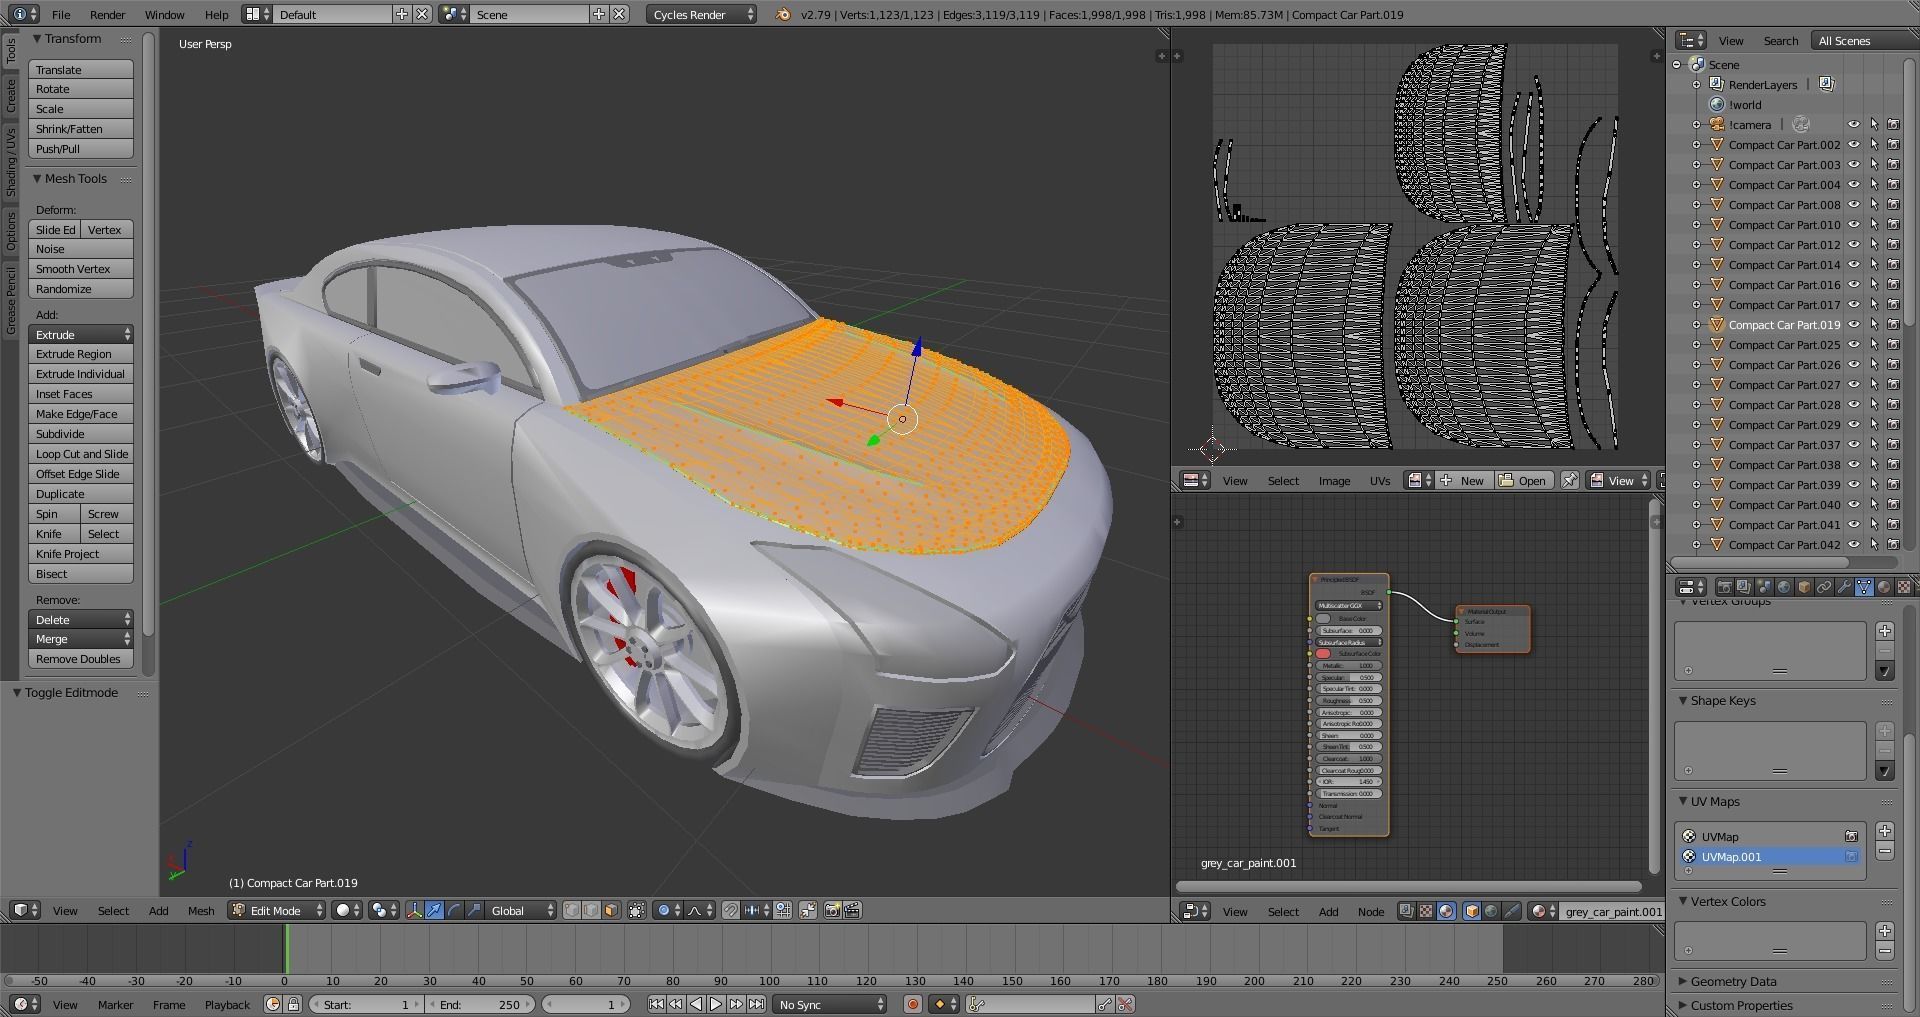
Task: Toggle snap magnet icon in 3D header
Action: [731, 910]
